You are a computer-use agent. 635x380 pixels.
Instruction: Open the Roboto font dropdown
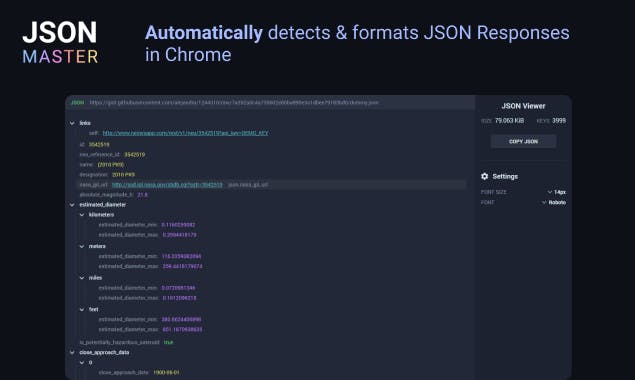pos(554,202)
